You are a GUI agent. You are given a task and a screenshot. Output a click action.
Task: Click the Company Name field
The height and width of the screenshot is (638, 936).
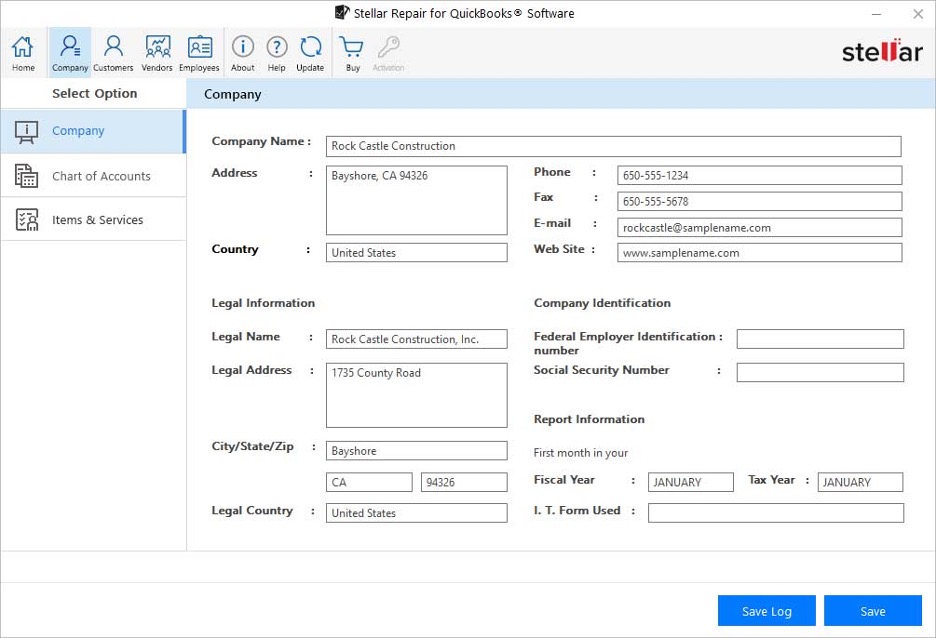pyautogui.click(x=614, y=146)
